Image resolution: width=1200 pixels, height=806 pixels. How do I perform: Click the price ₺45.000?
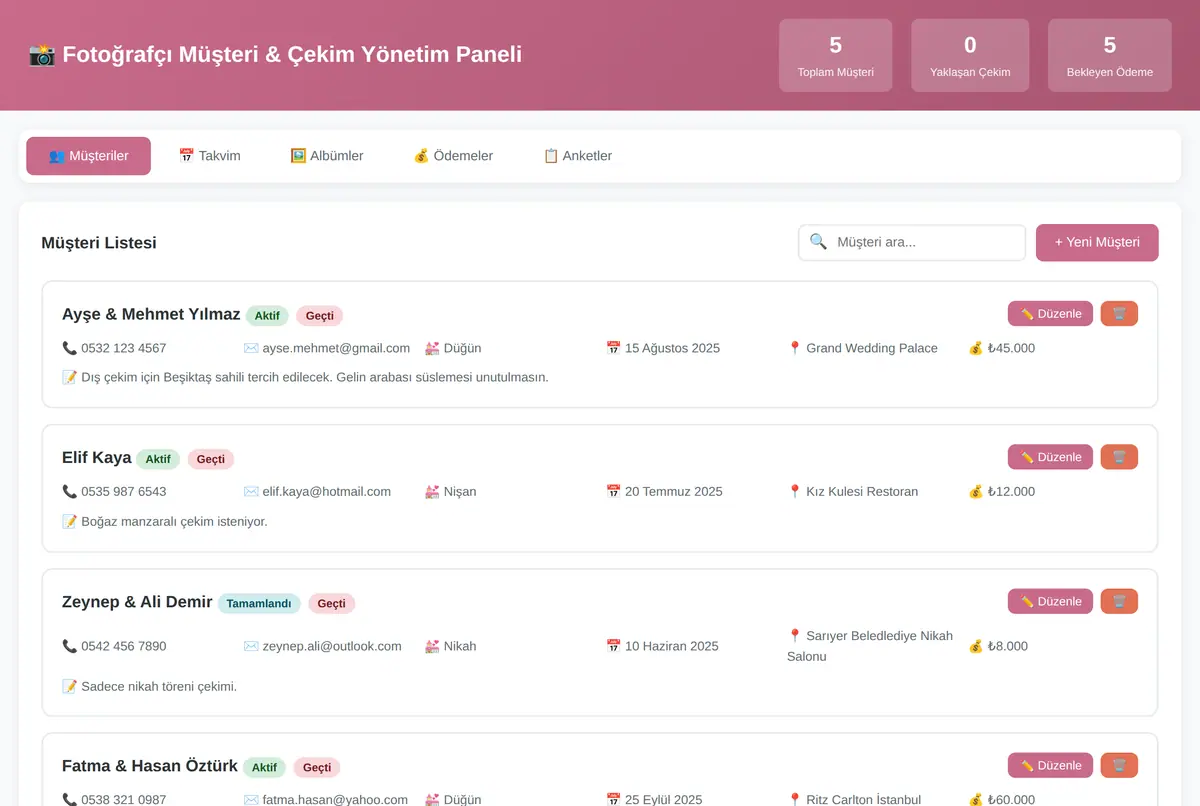[1011, 348]
